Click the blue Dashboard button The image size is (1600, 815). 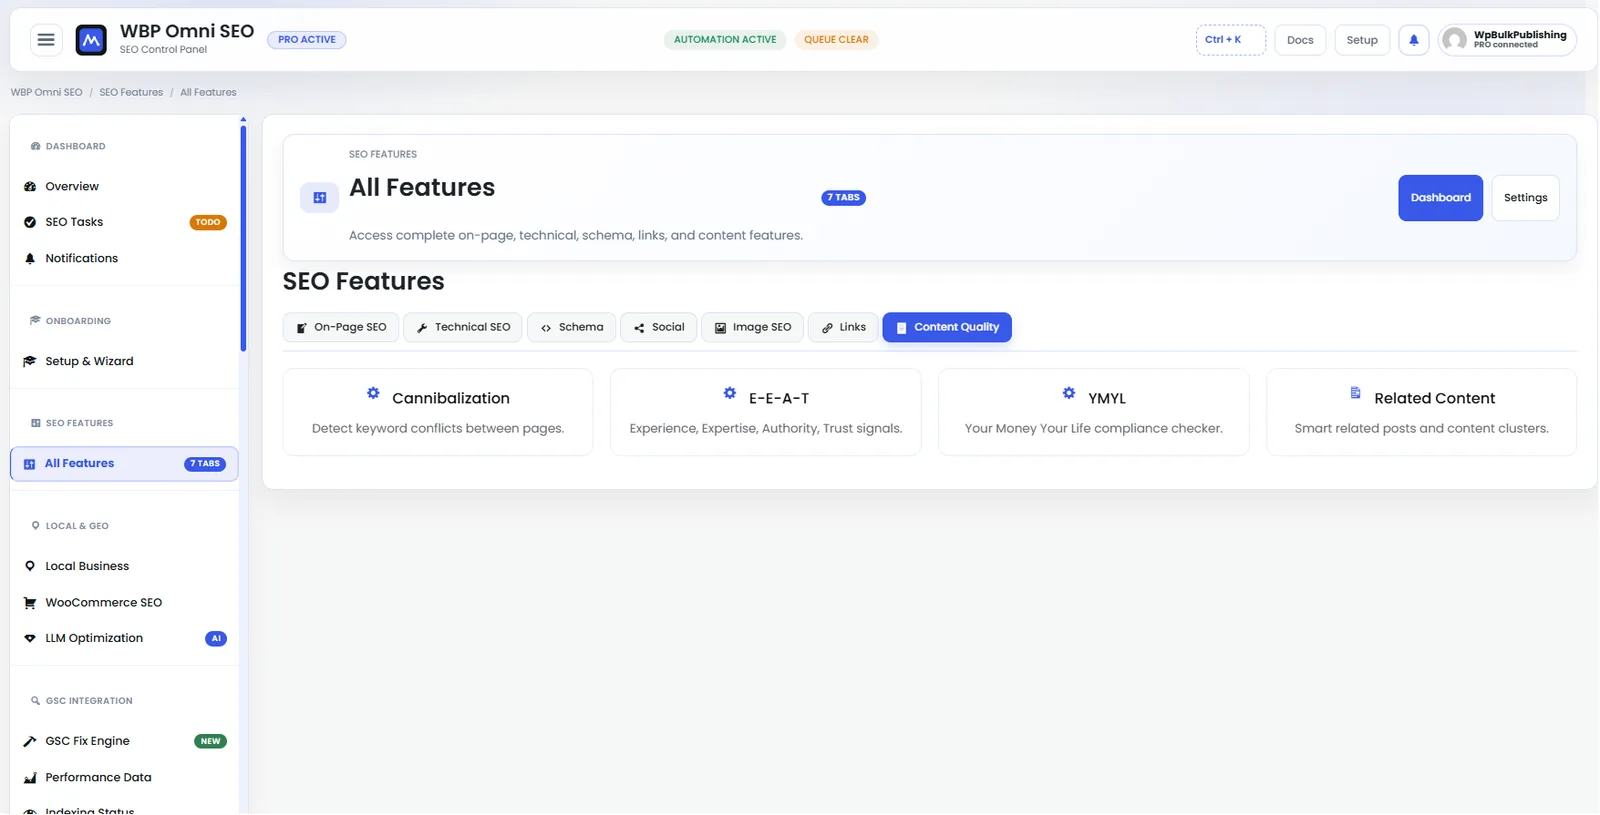1440,198
